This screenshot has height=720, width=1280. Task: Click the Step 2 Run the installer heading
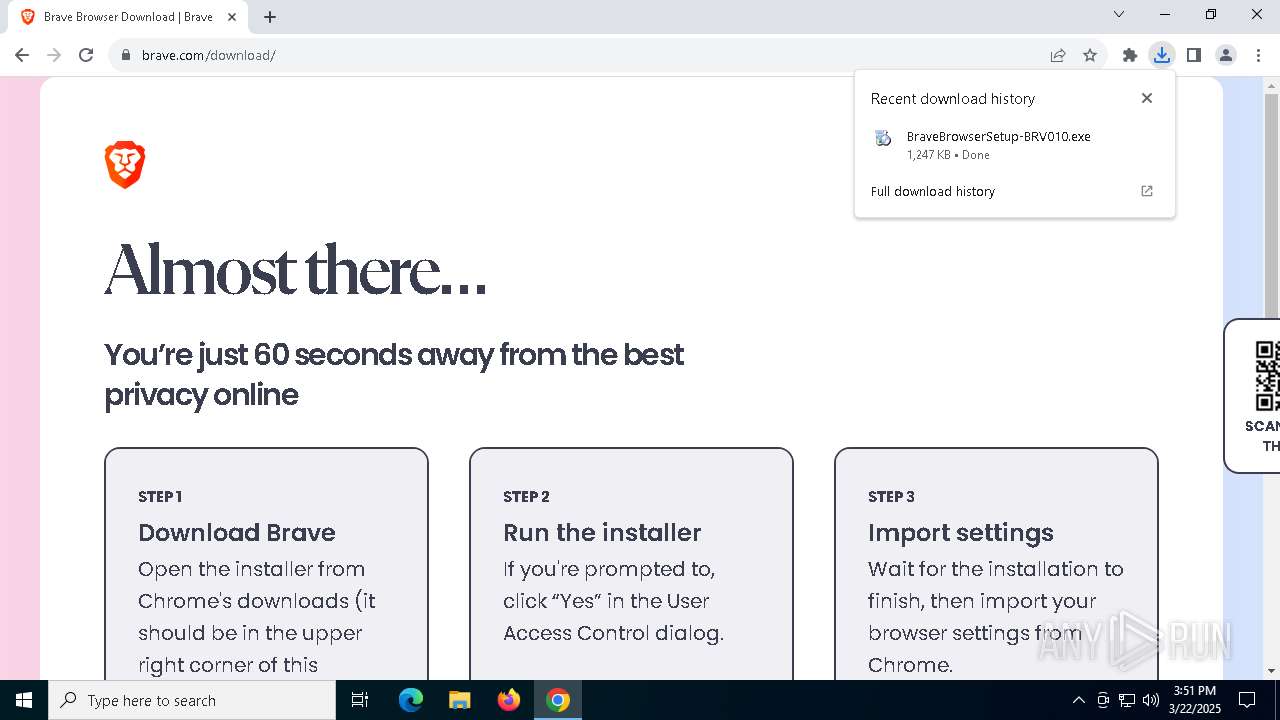[602, 532]
